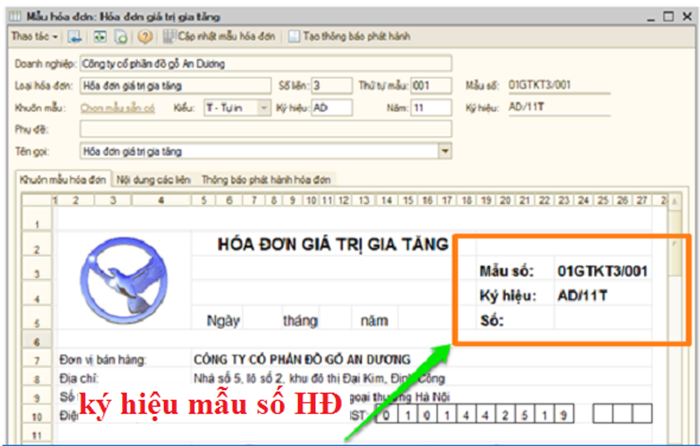This screenshot has height=446, width=700.
Task: Click Cập nhật mẫu hóa đơn button
Action: 219,37
